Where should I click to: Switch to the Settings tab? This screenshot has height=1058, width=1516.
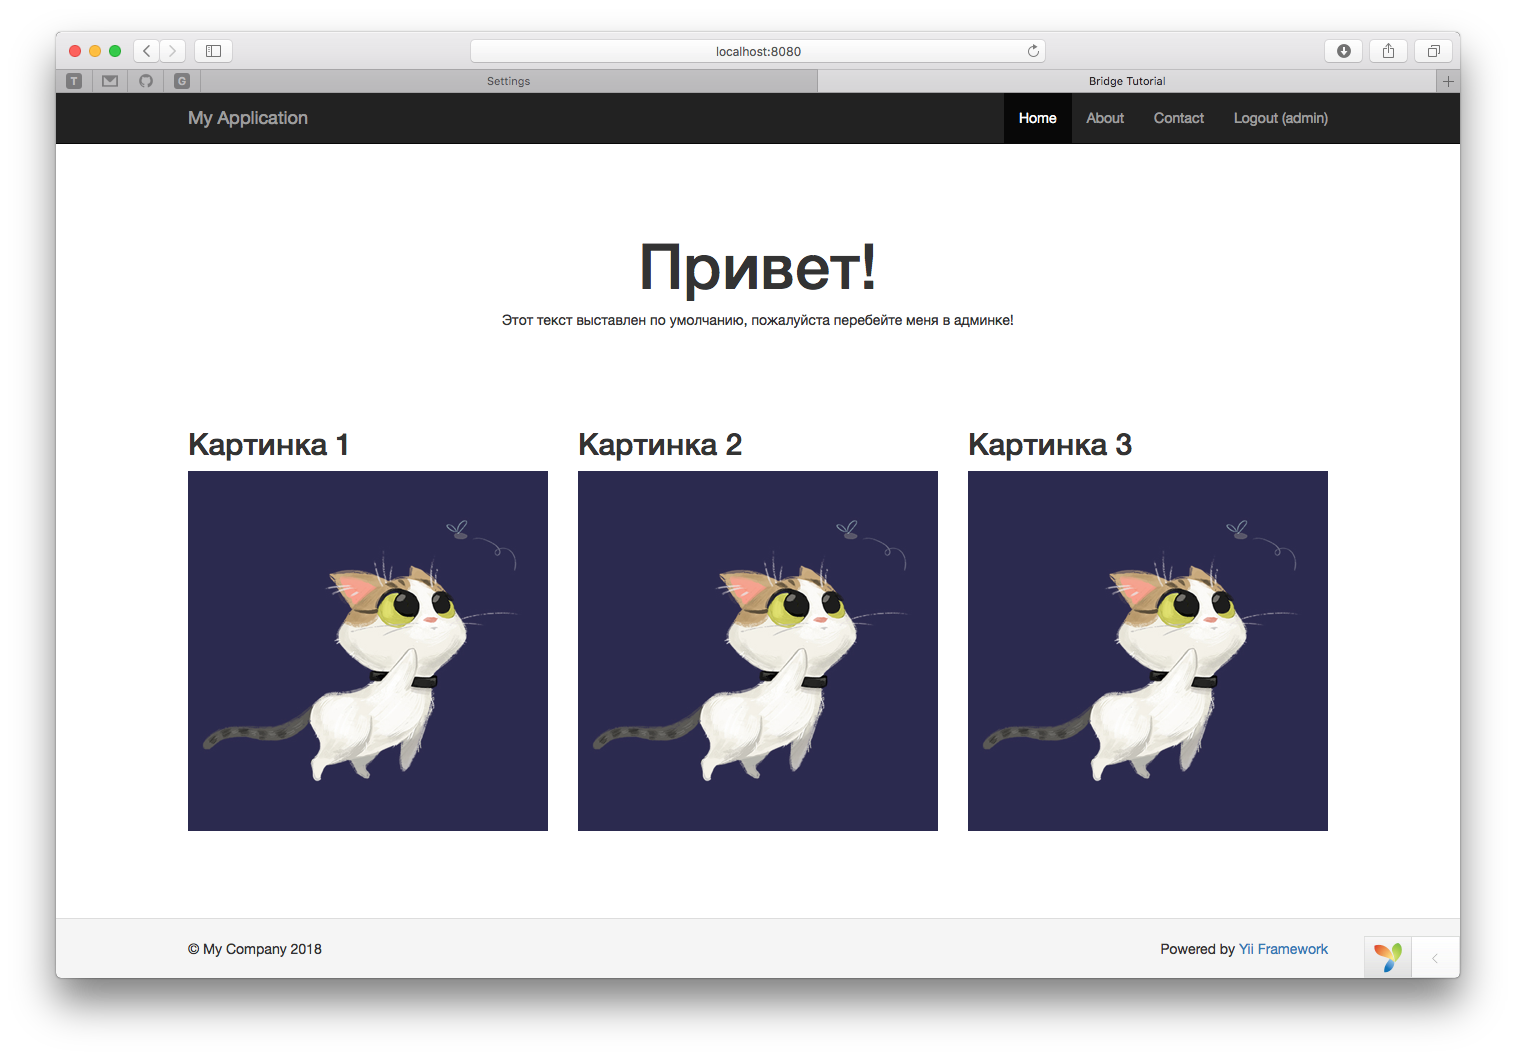tap(509, 81)
